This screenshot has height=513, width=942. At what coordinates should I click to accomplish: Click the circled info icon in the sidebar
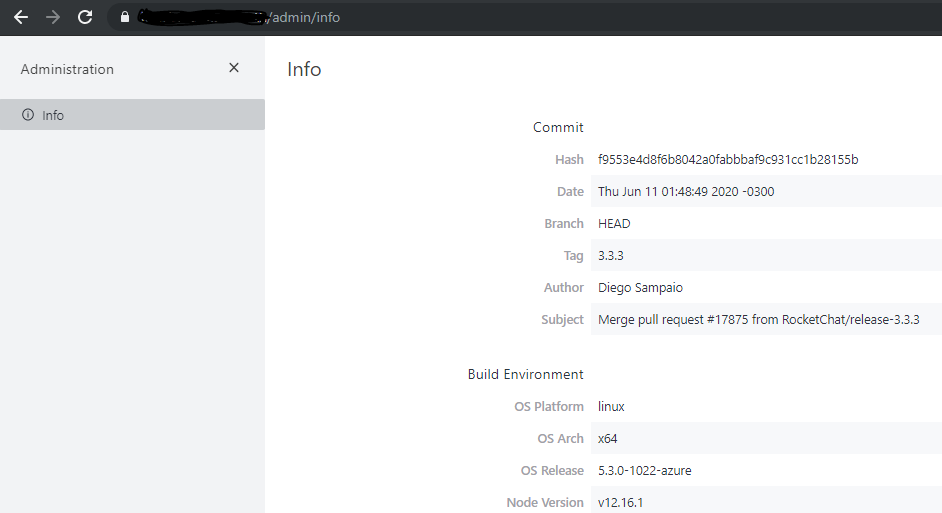pyautogui.click(x=28, y=115)
